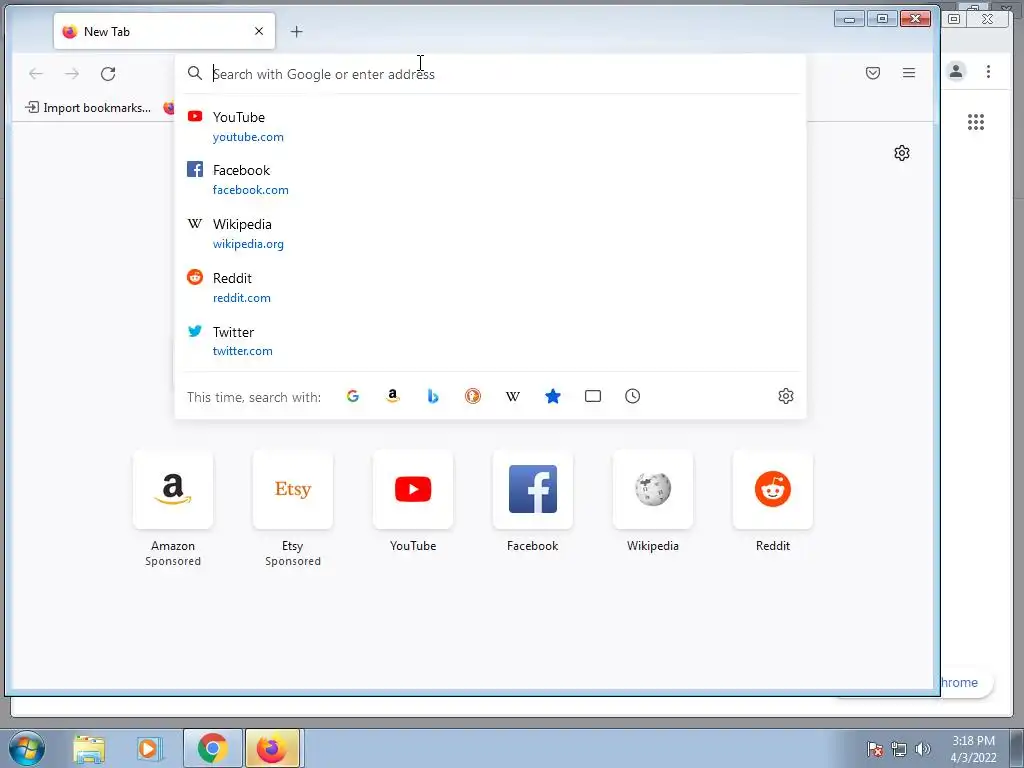This screenshot has width=1024, height=768.
Task: Search history using the clock icon
Action: (x=632, y=396)
